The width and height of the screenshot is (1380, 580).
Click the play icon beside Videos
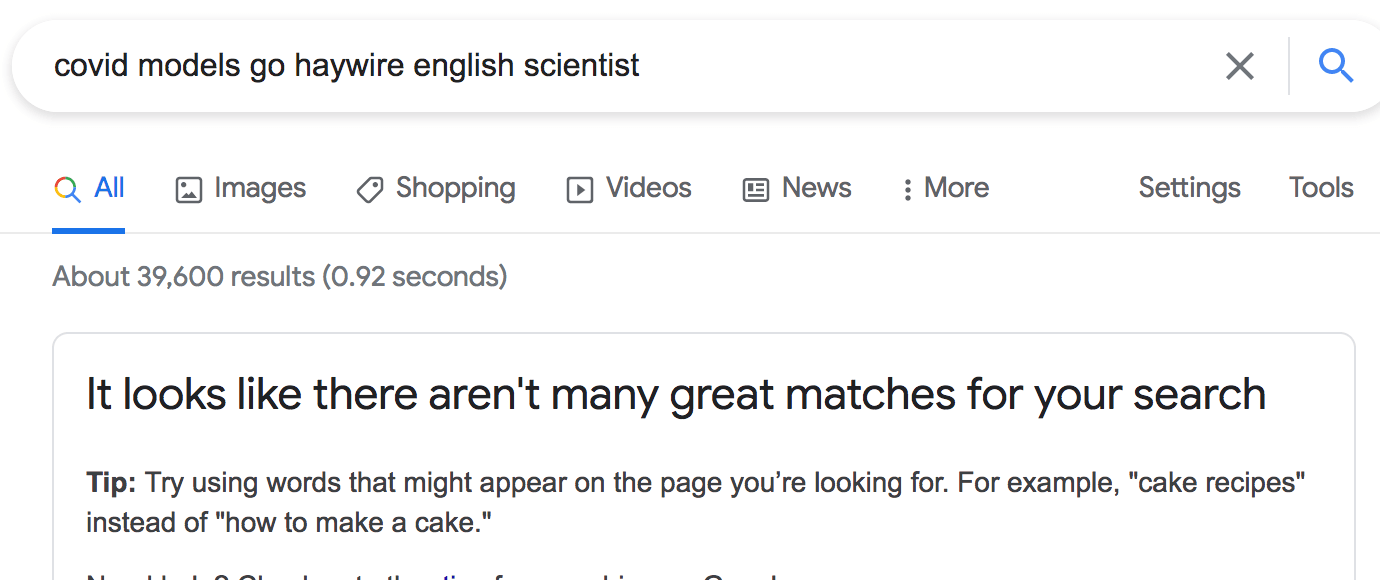point(580,190)
